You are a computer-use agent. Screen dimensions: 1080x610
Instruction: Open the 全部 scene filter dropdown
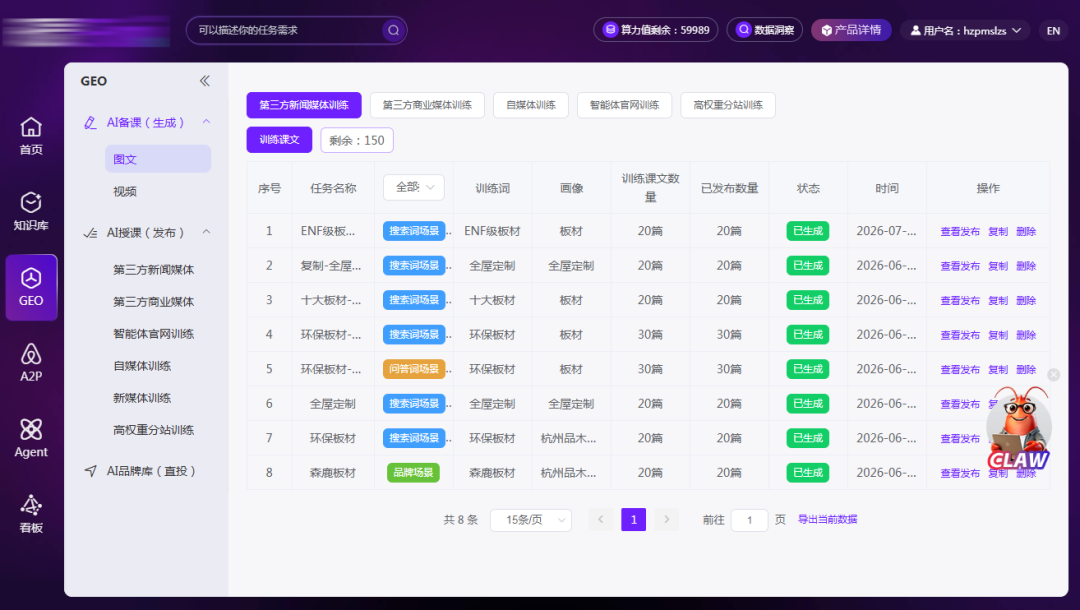click(414, 187)
